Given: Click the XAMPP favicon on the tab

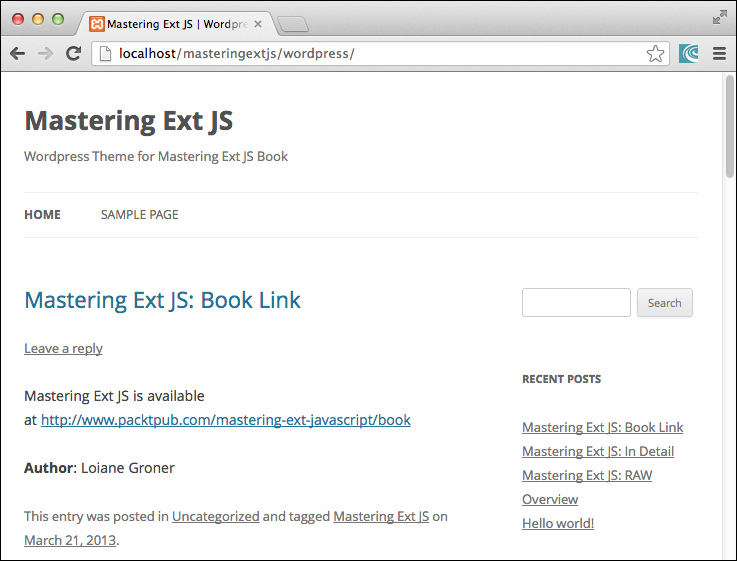Looking at the screenshot, I should 97,24.
